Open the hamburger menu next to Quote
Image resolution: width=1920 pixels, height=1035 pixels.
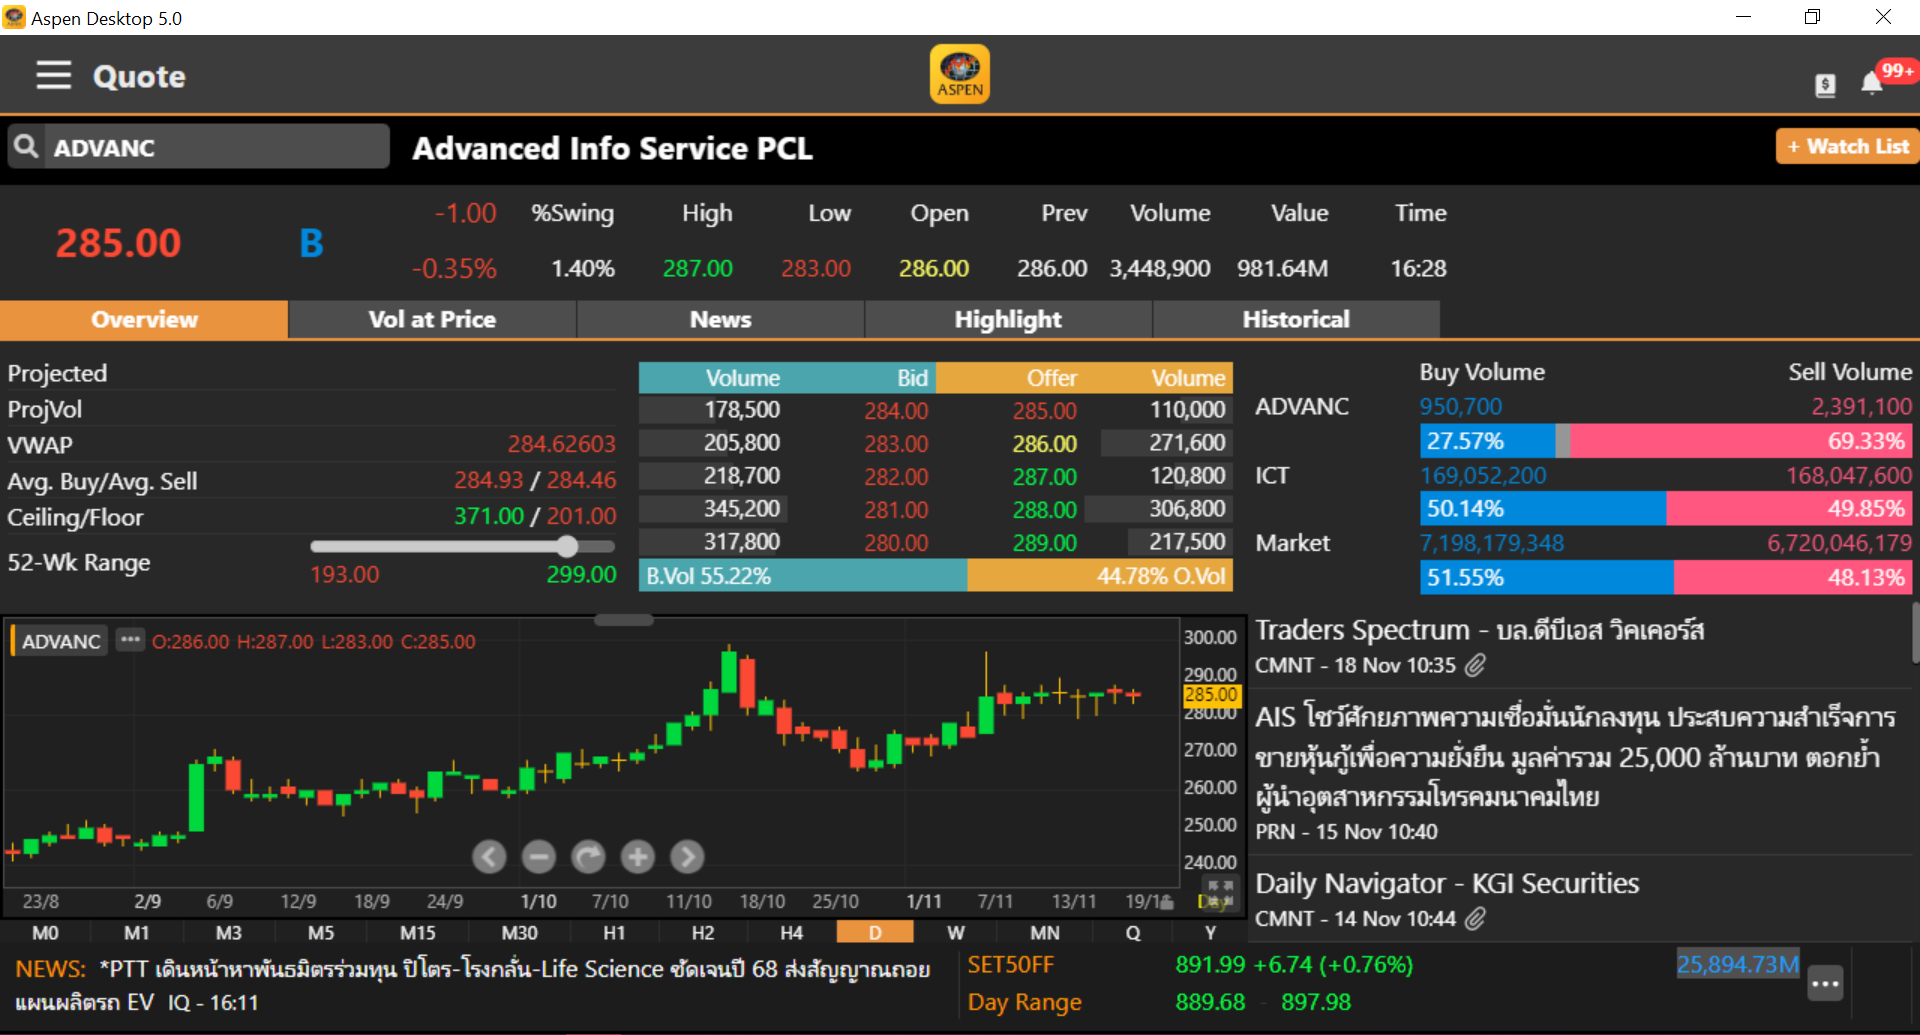(x=54, y=75)
